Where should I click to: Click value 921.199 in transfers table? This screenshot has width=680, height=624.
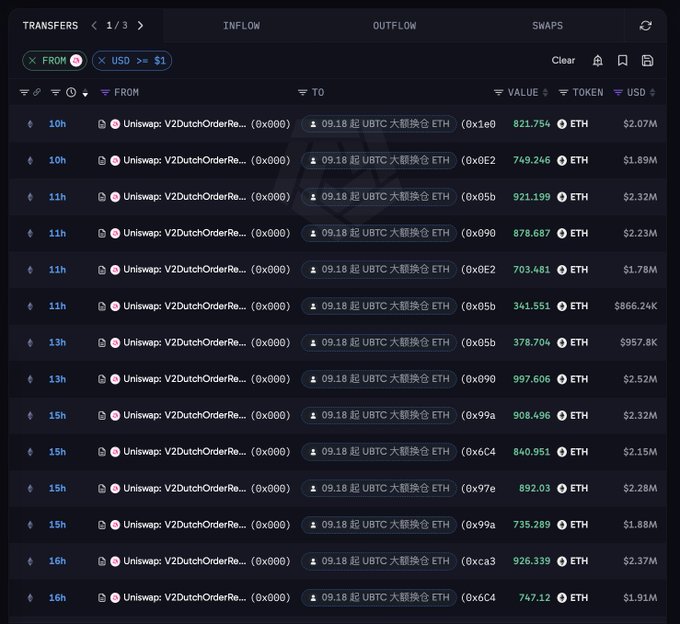(x=531, y=197)
